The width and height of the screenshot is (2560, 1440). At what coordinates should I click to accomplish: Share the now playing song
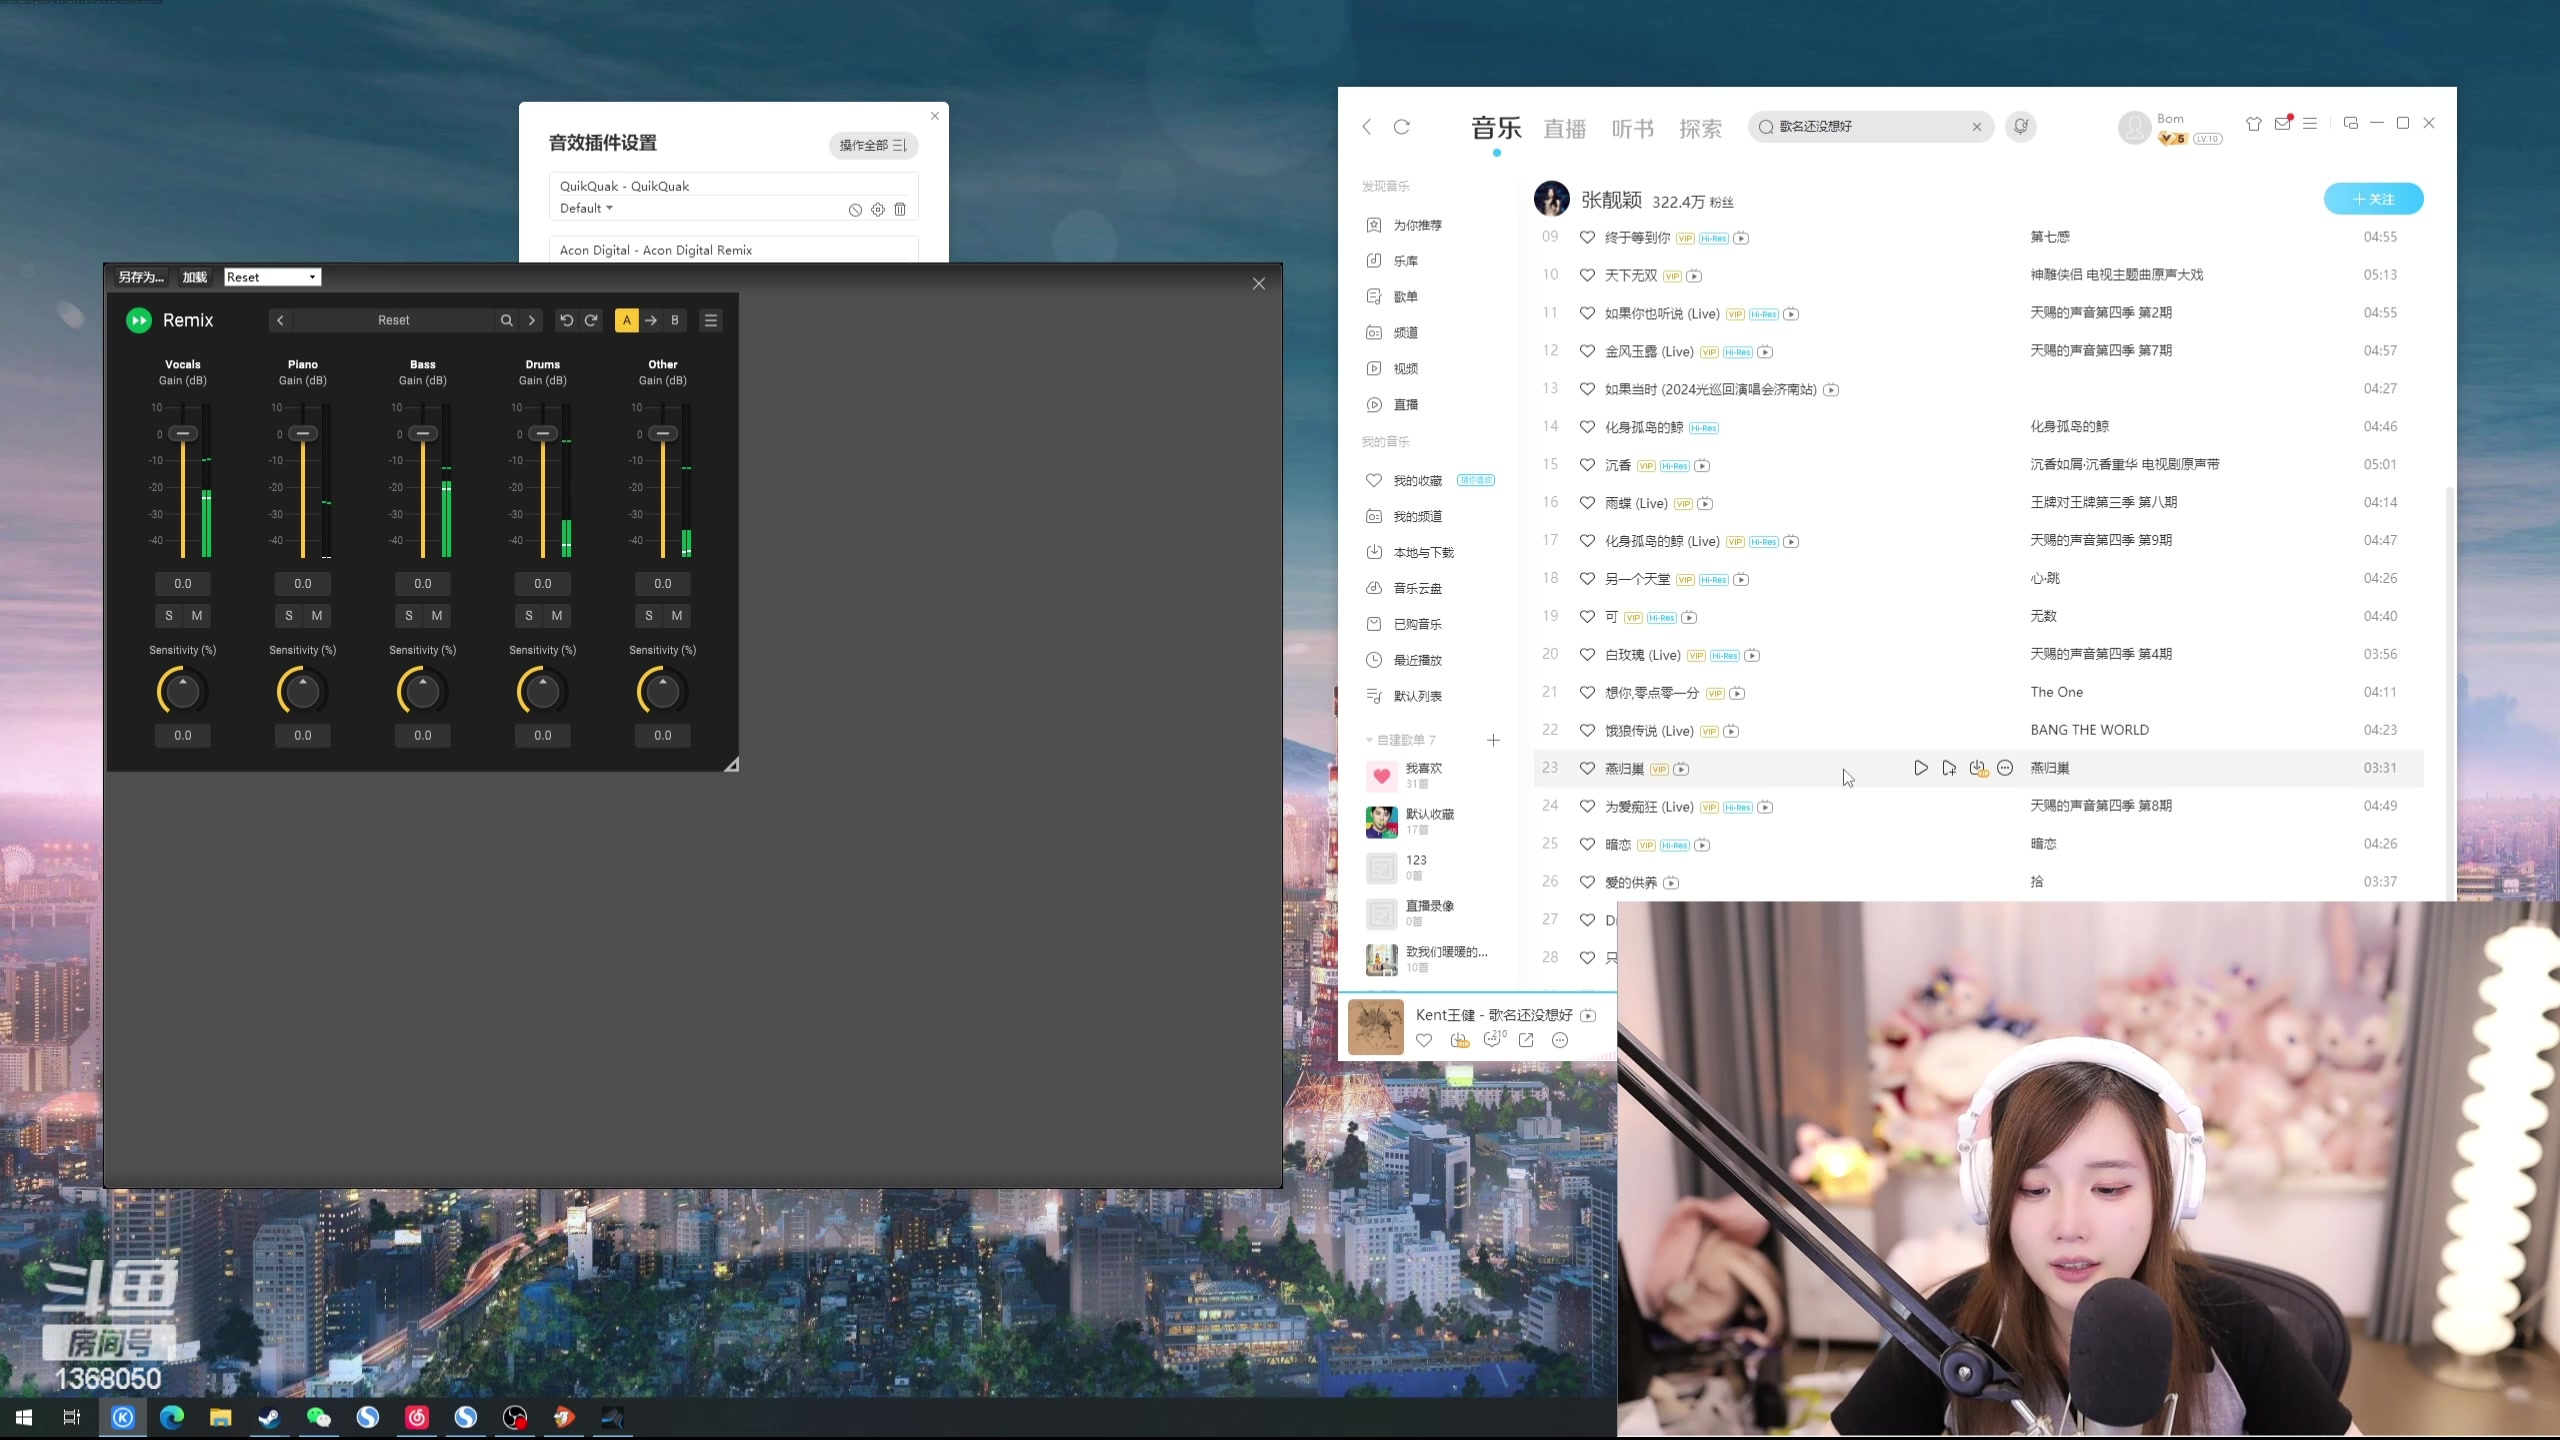click(1526, 1040)
